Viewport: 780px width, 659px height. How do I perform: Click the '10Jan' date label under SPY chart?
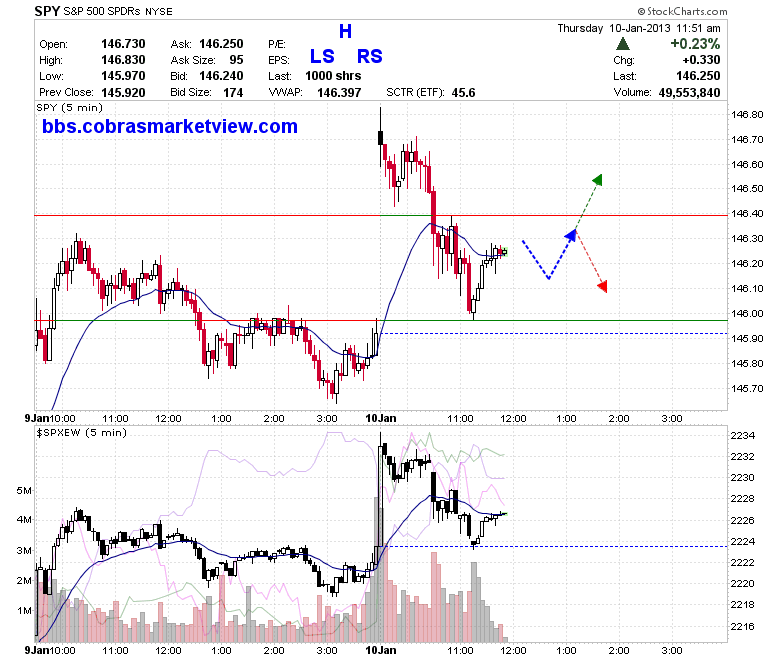[381, 418]
